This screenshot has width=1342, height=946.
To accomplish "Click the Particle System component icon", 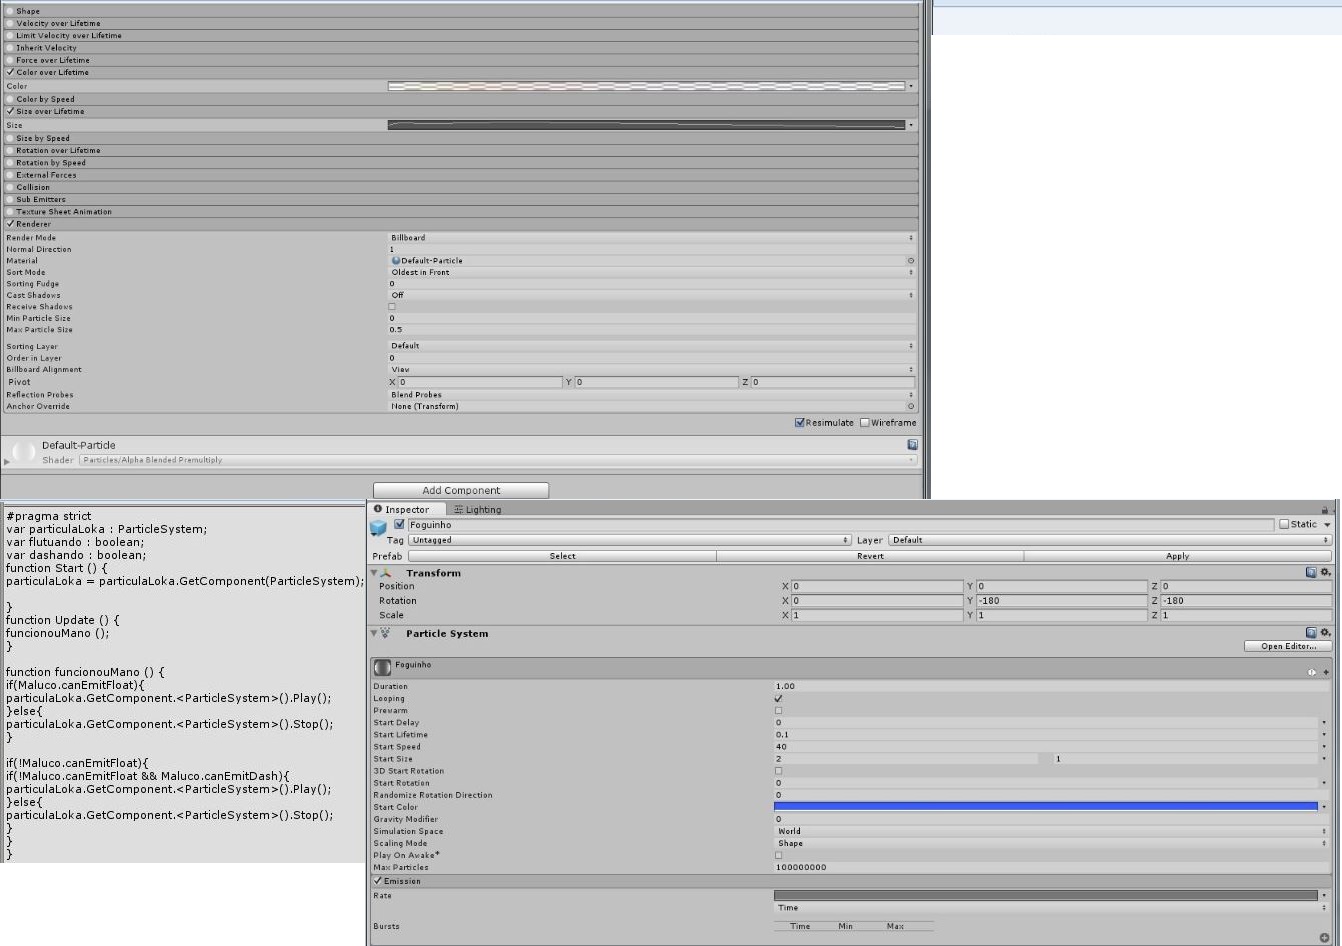I will click(x=386, y=633).
